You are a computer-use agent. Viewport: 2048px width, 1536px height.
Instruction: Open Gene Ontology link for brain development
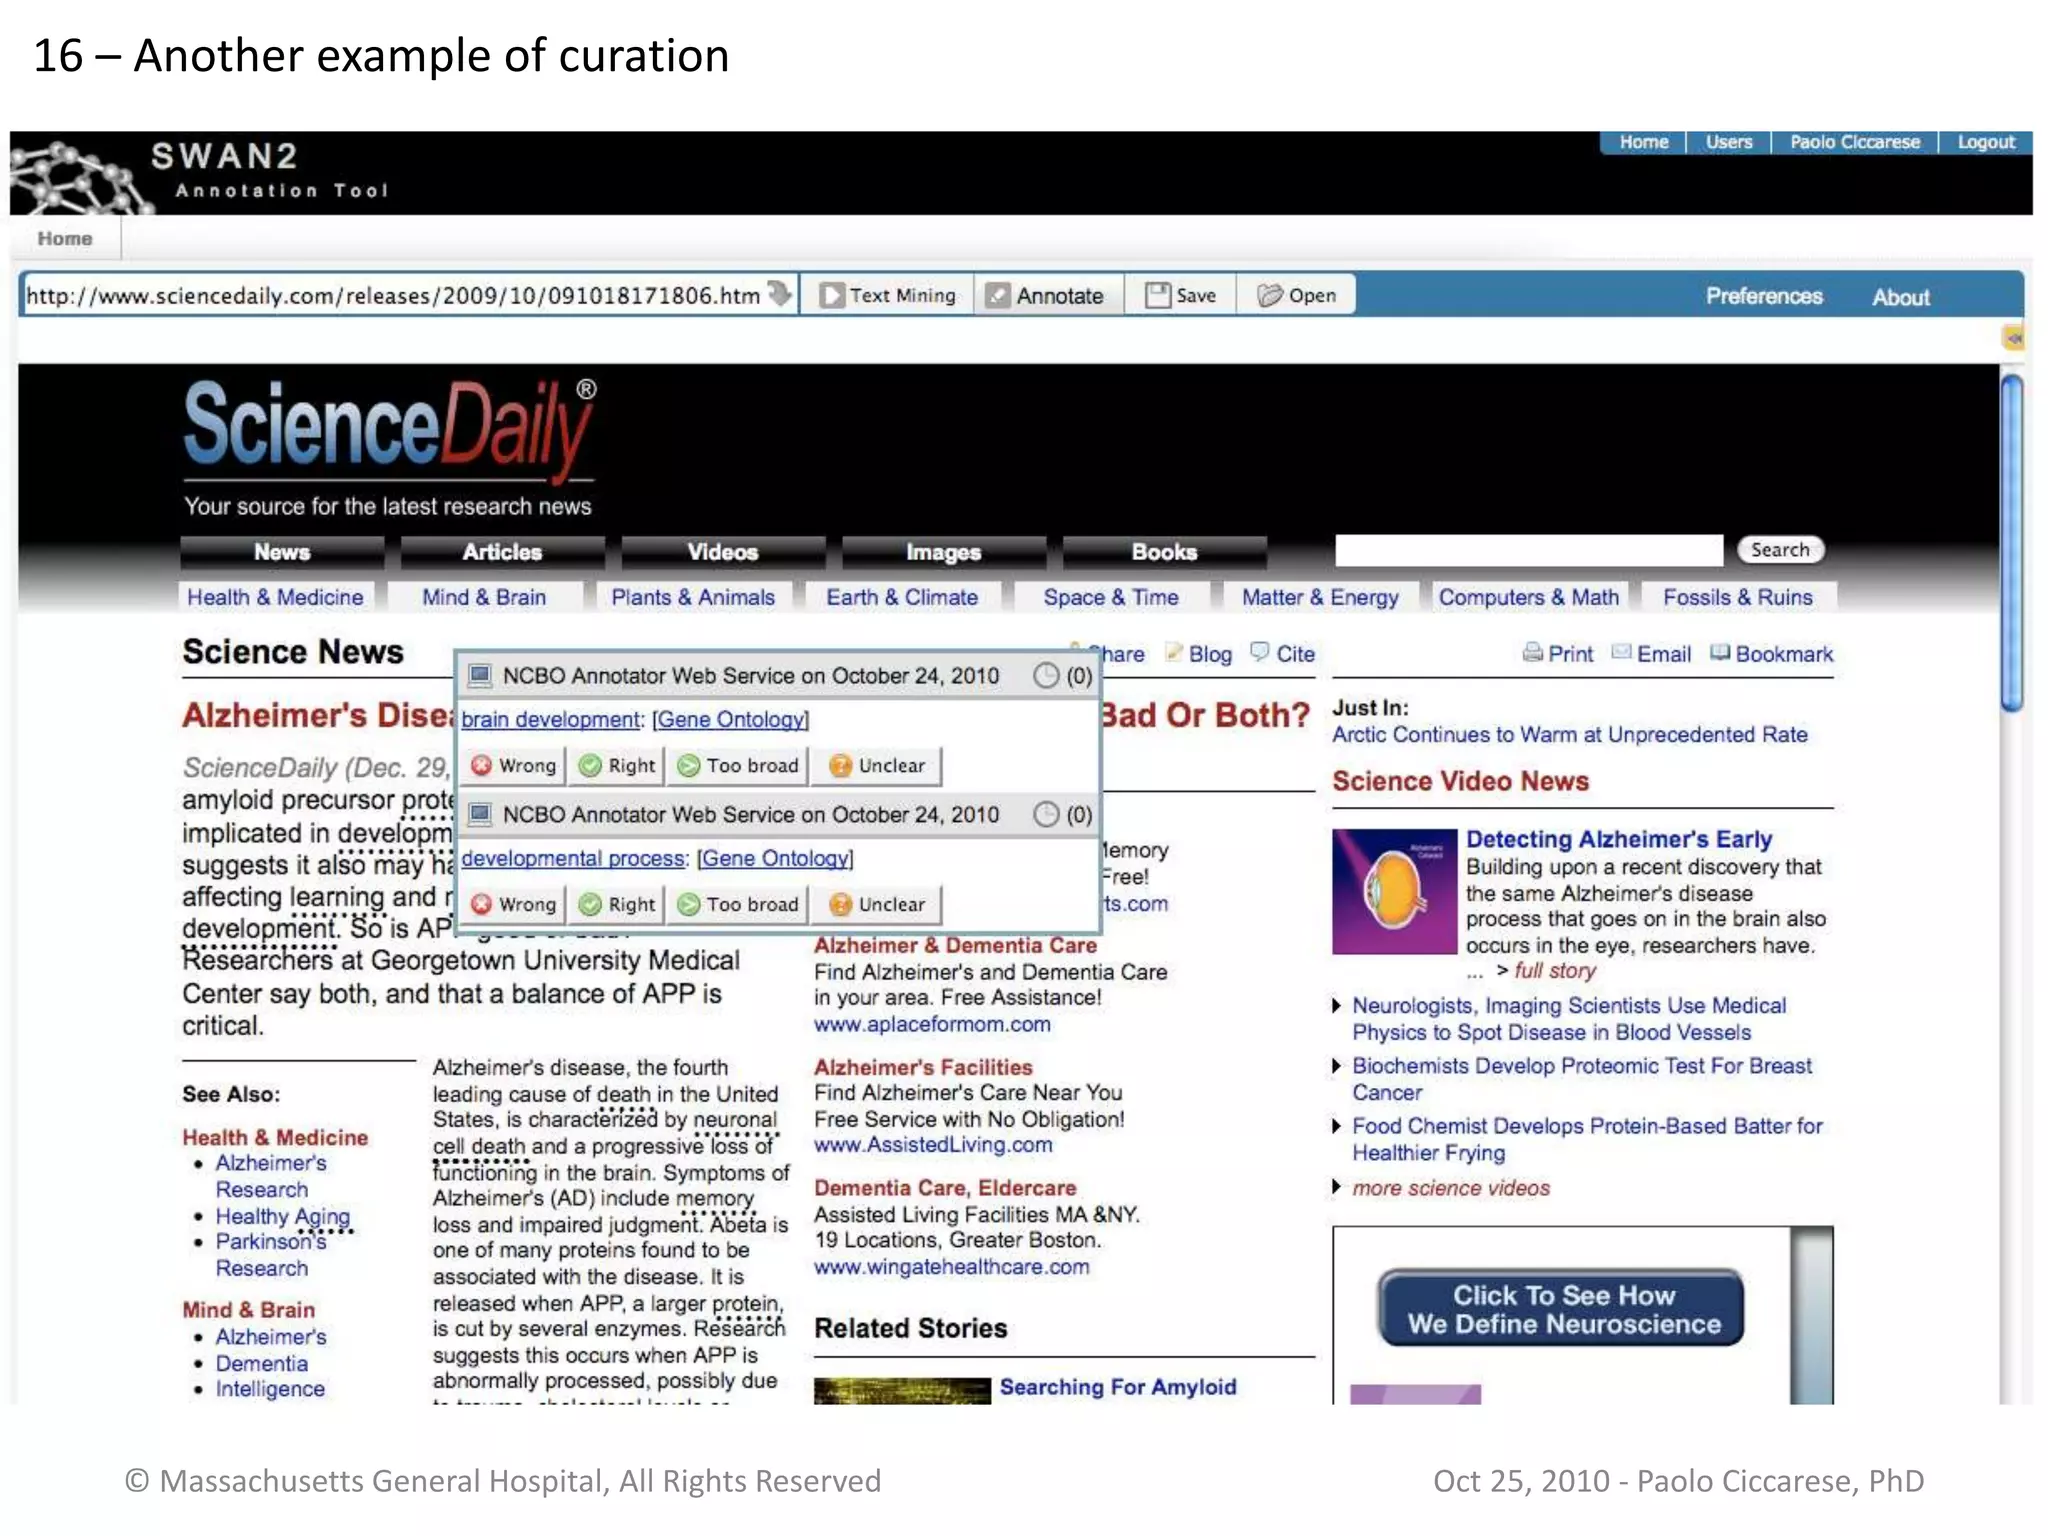tap(731, 719)
